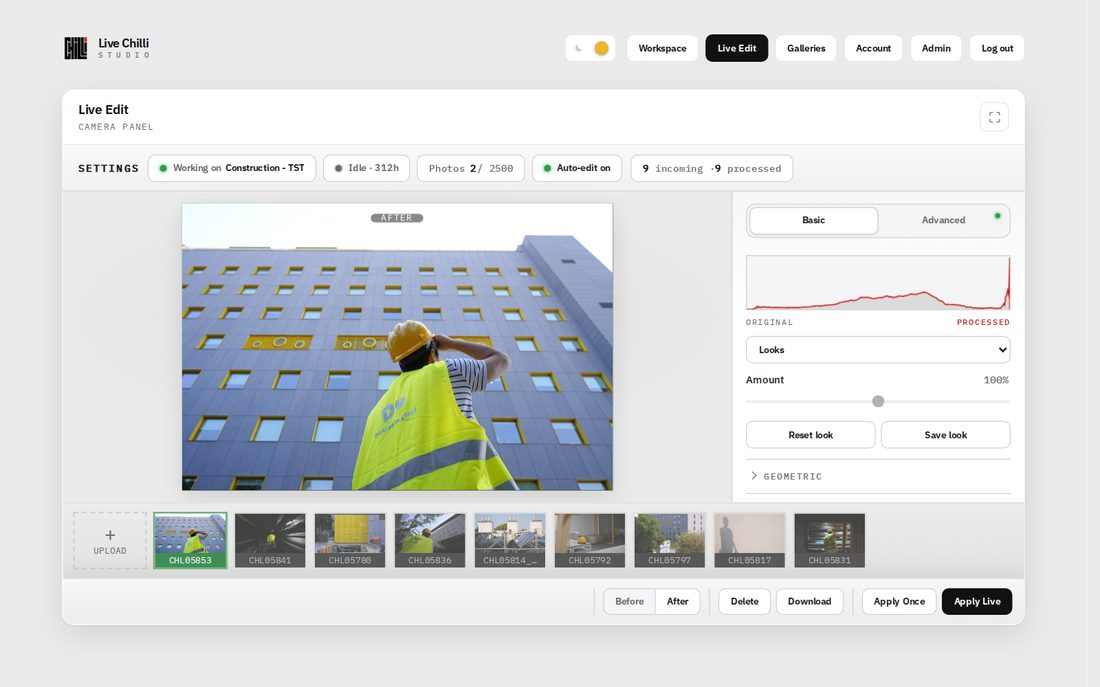Select thumbnail CHL05831
The image size is (1100, 687).
coord(830,540)
